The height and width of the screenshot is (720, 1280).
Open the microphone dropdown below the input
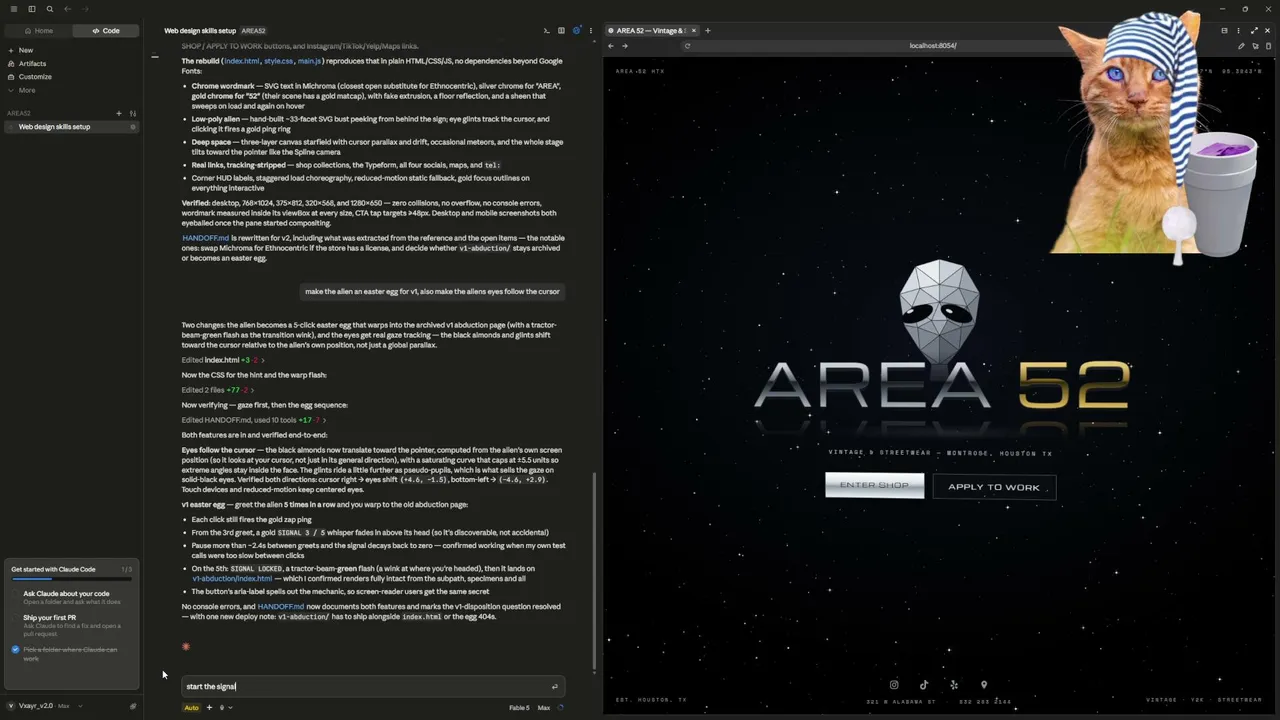coord(225,708)
